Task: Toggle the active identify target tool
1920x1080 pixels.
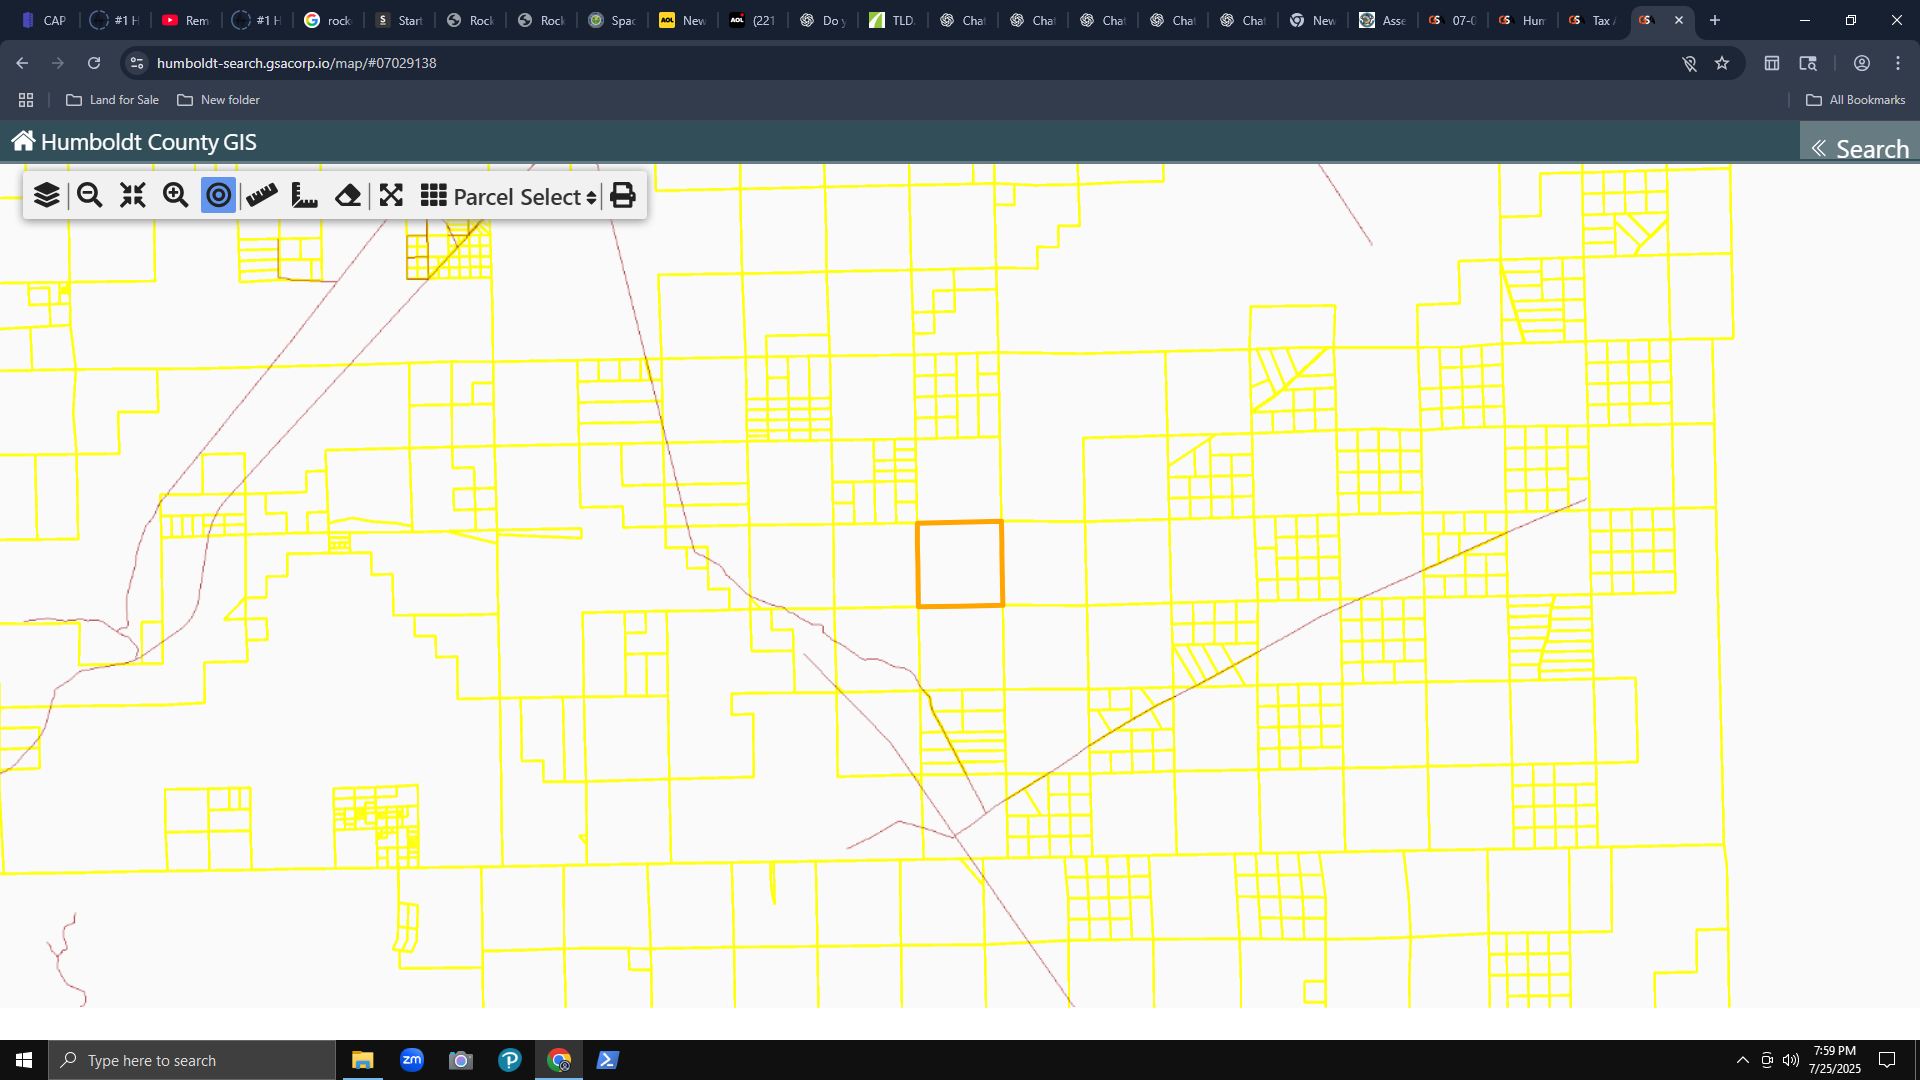Action: (218, 195)
